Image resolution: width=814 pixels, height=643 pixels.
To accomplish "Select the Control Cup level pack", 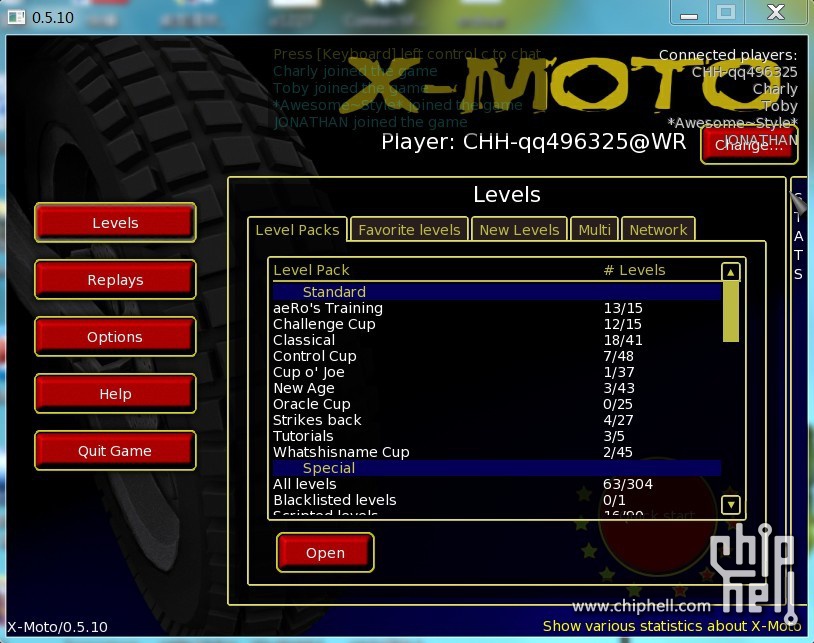I will click(x=497, y=357).
